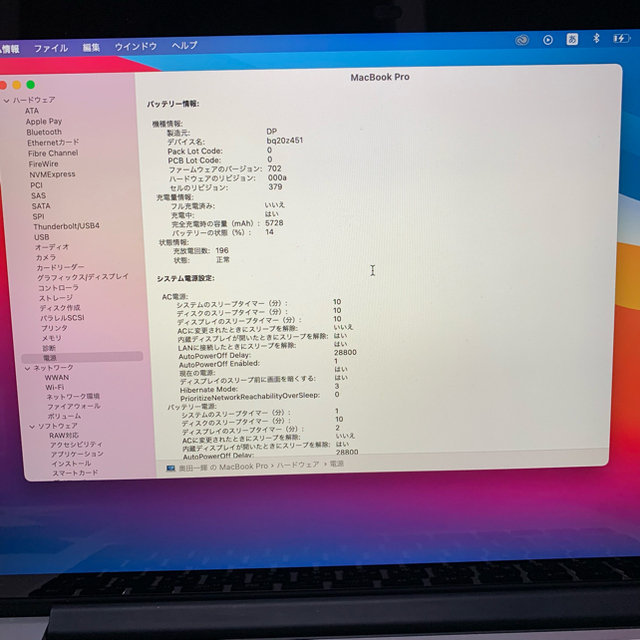
Task: Select オーディオ in the sidebar
Action: 52,247
